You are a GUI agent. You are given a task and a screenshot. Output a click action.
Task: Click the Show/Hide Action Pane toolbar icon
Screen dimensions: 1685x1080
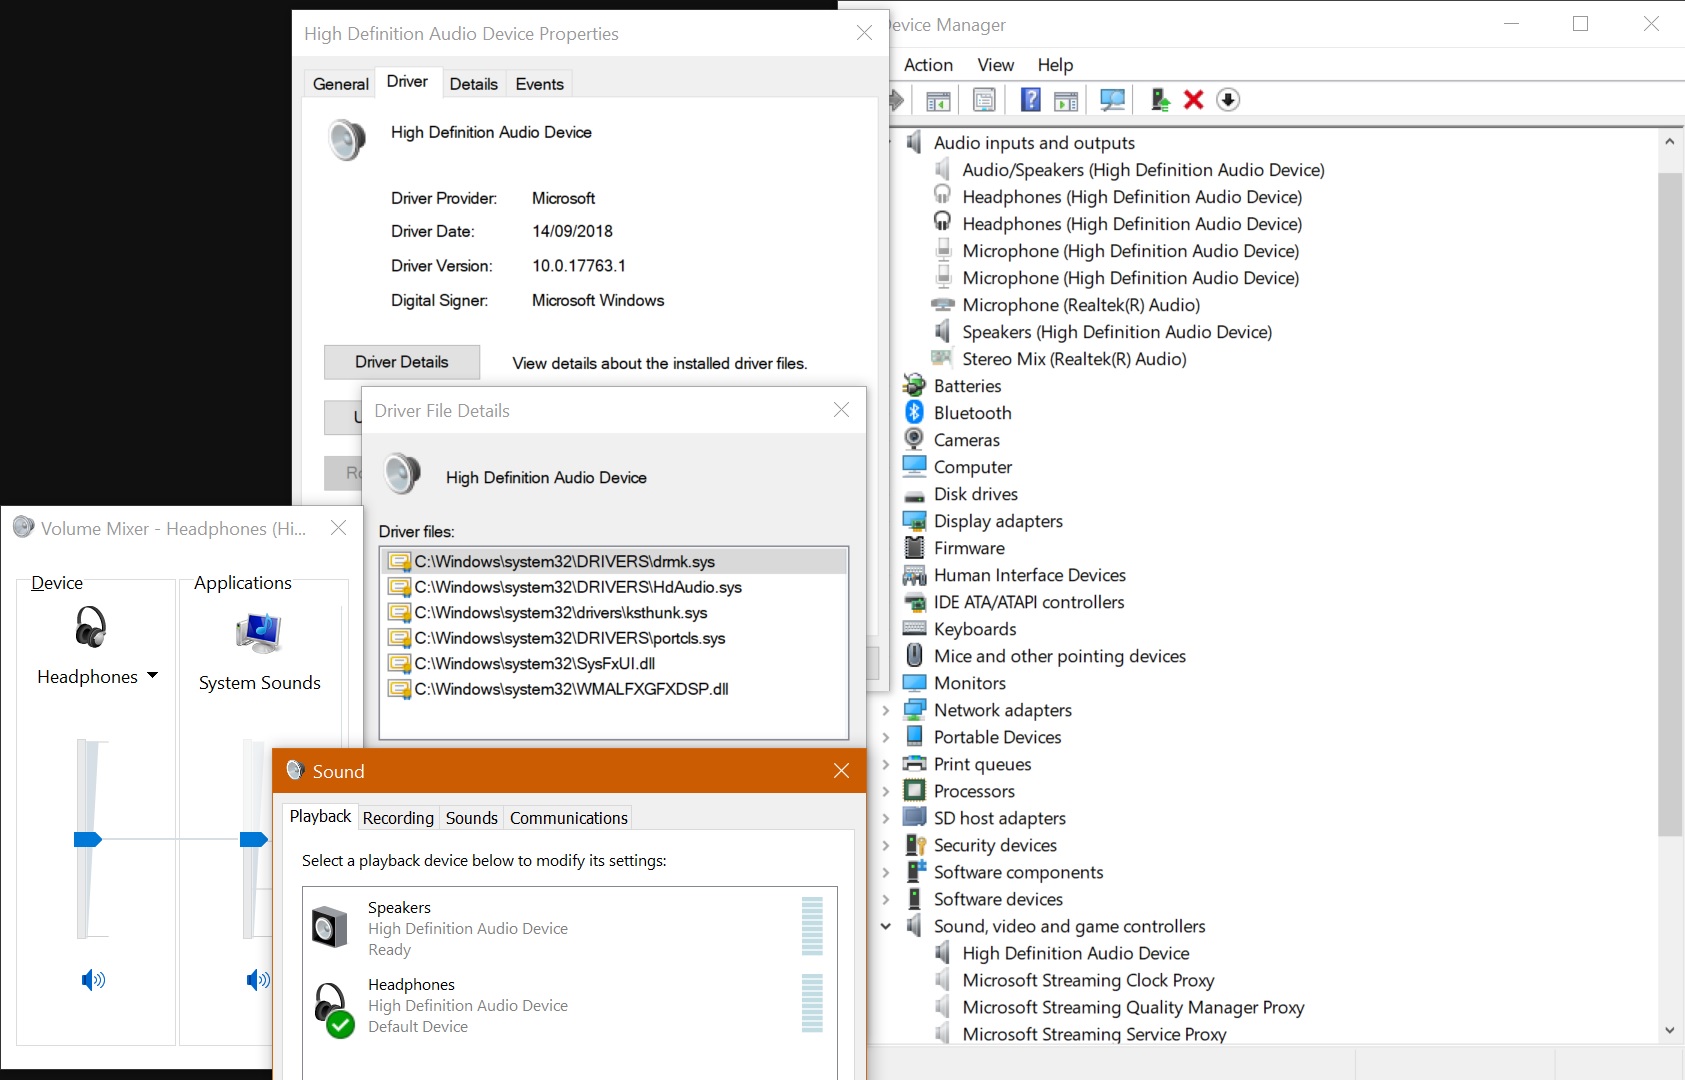pyautogui.click(x=1067, y=100)
